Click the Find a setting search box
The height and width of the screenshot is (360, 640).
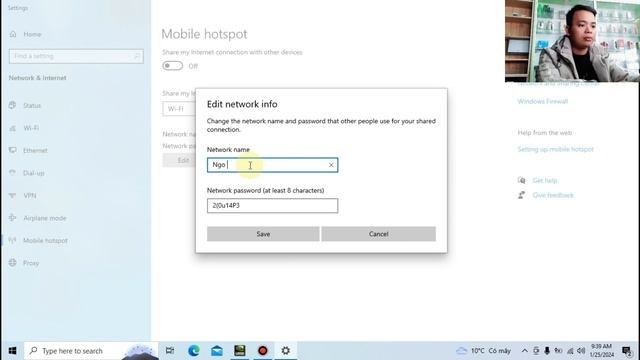tap(76, 56)
